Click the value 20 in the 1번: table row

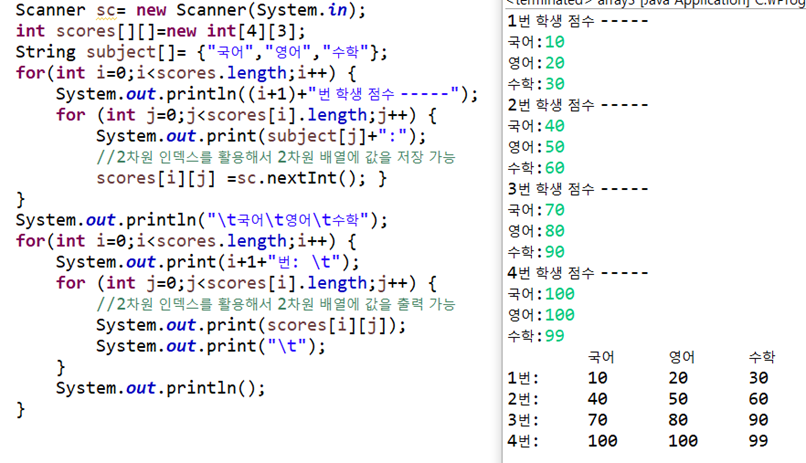pyautogui.click(x=678, y=378)
